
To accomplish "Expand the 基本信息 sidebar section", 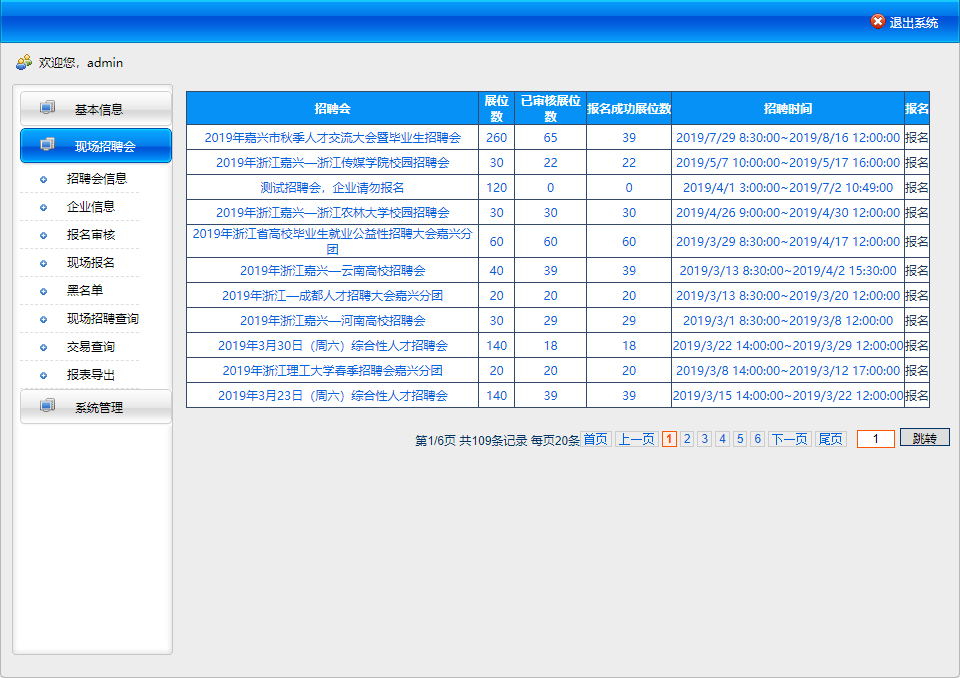I will (97, 109).
